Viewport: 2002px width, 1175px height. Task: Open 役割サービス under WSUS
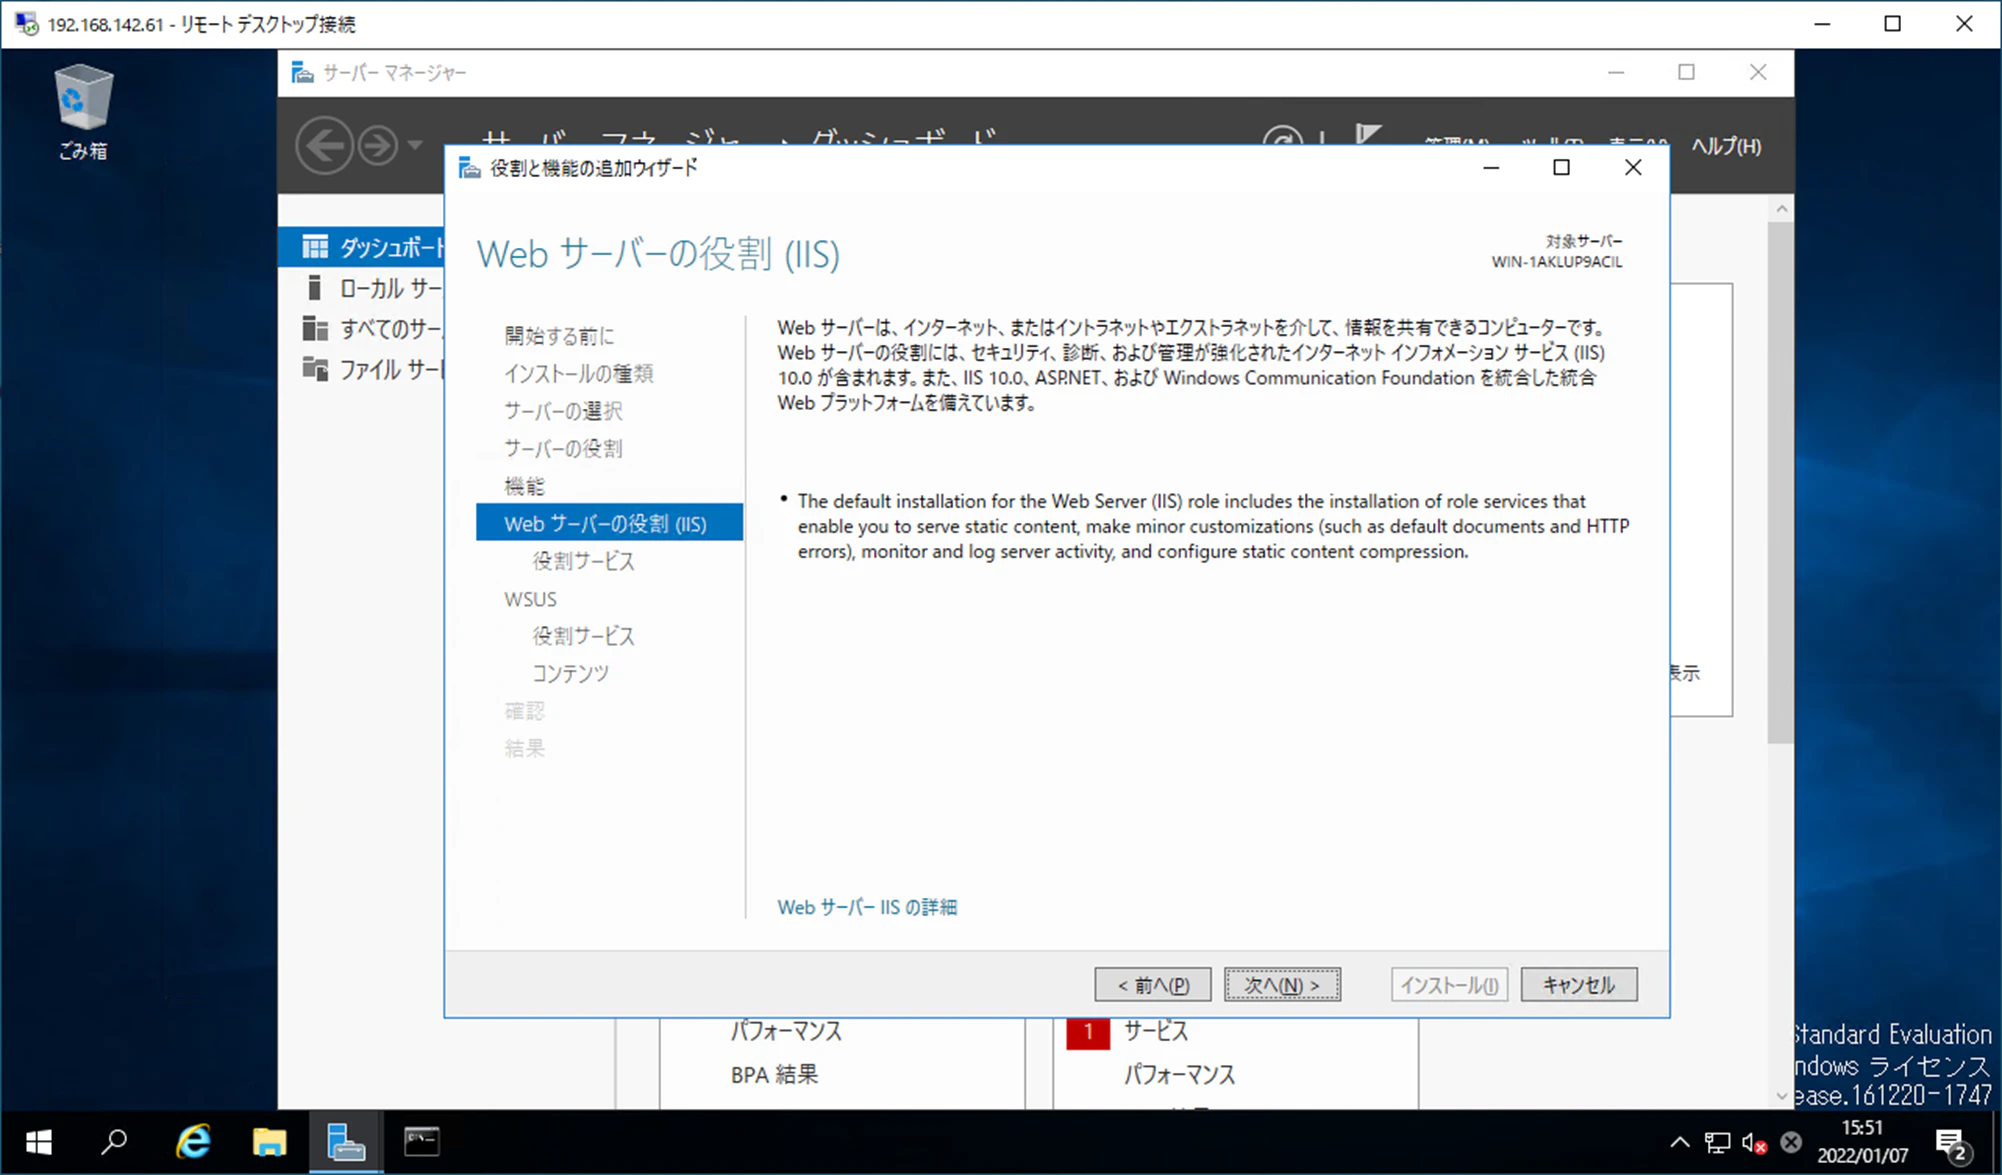point(583,636)
